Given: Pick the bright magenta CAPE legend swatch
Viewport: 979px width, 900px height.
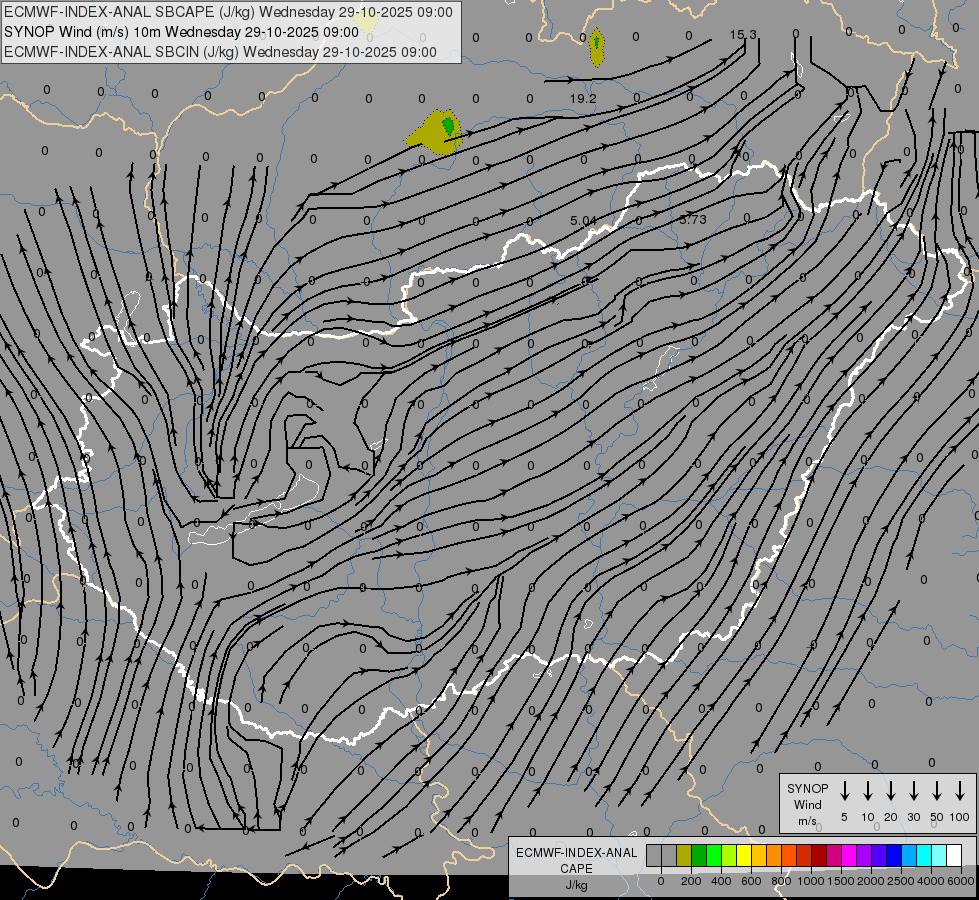Looking at the screenshot, I should click(849, 856).
